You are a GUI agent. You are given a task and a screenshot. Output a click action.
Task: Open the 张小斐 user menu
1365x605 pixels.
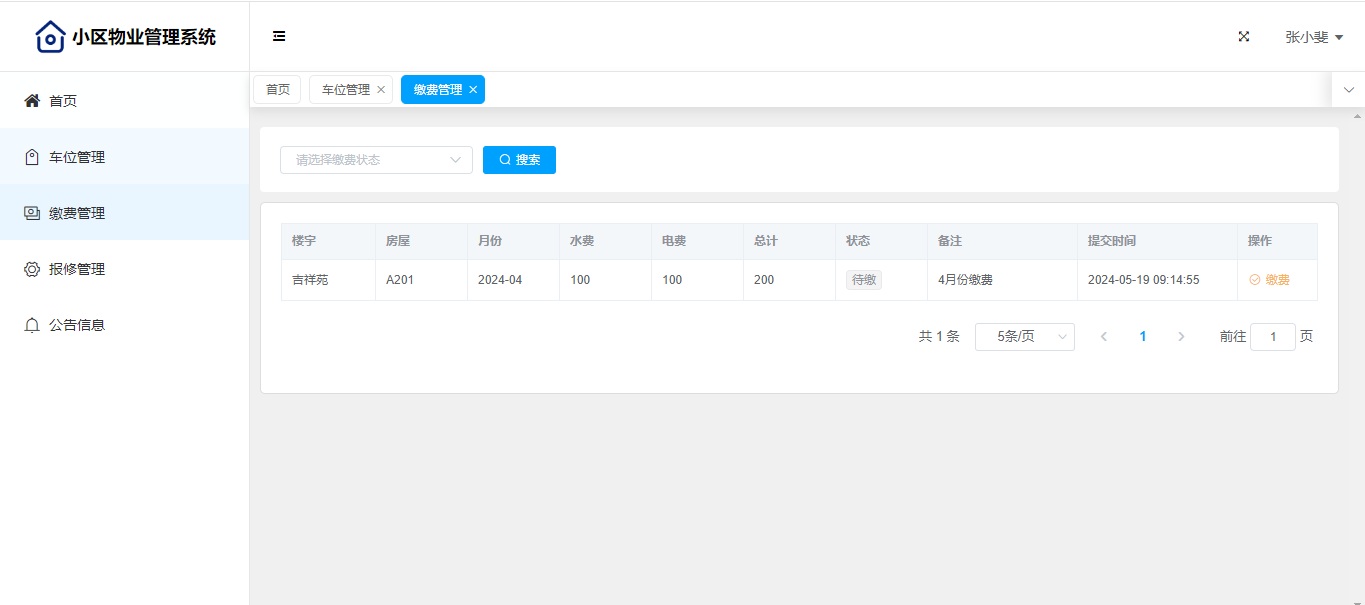coord(1313,37)
